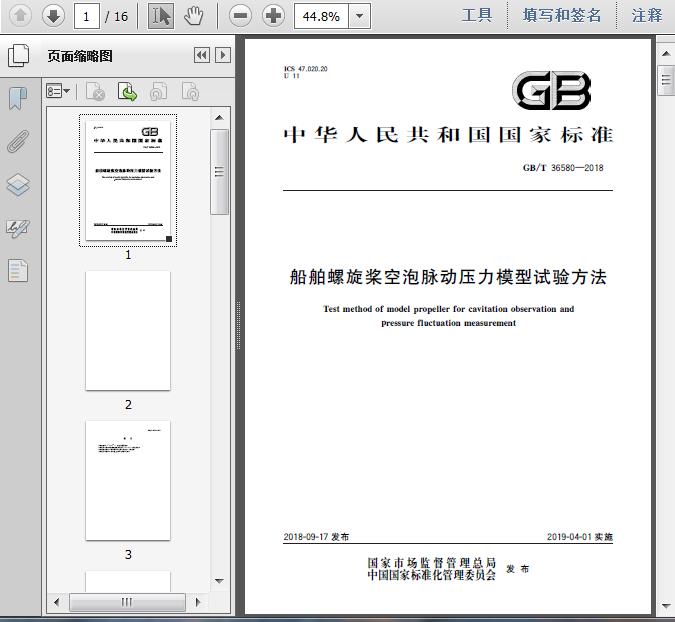Activate the text Select tool
The height and width of the screenshot is (622, 675).
point(161,15)
